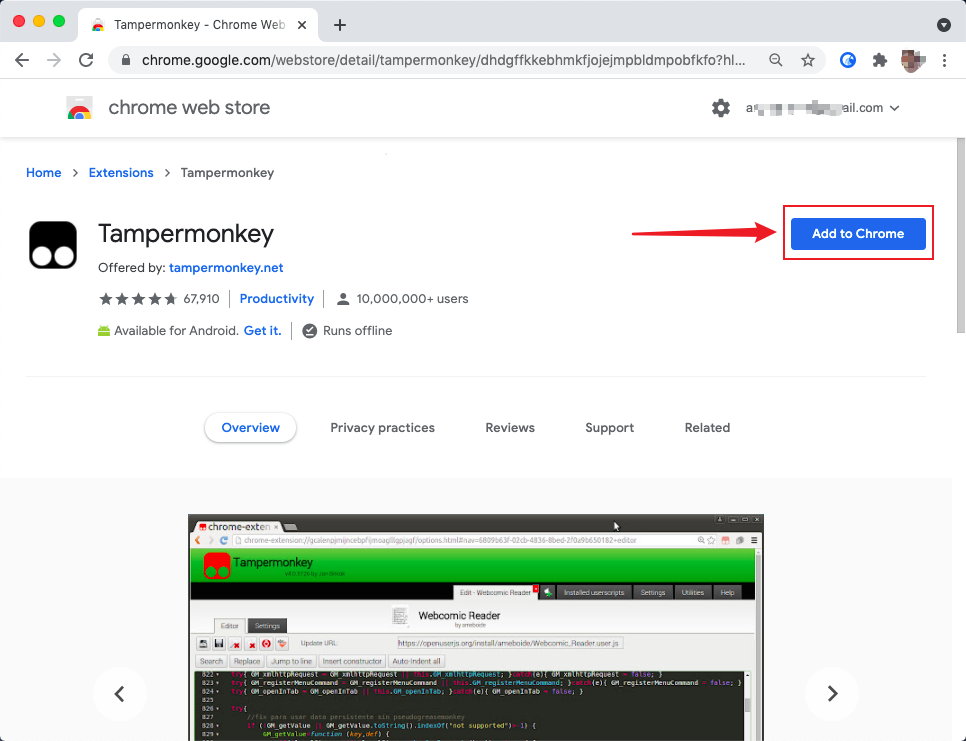Image resolution: width=966 pixels, height=741 pixels.
Task: Bookmark the page with the star icon
Action: click(808, 60)
